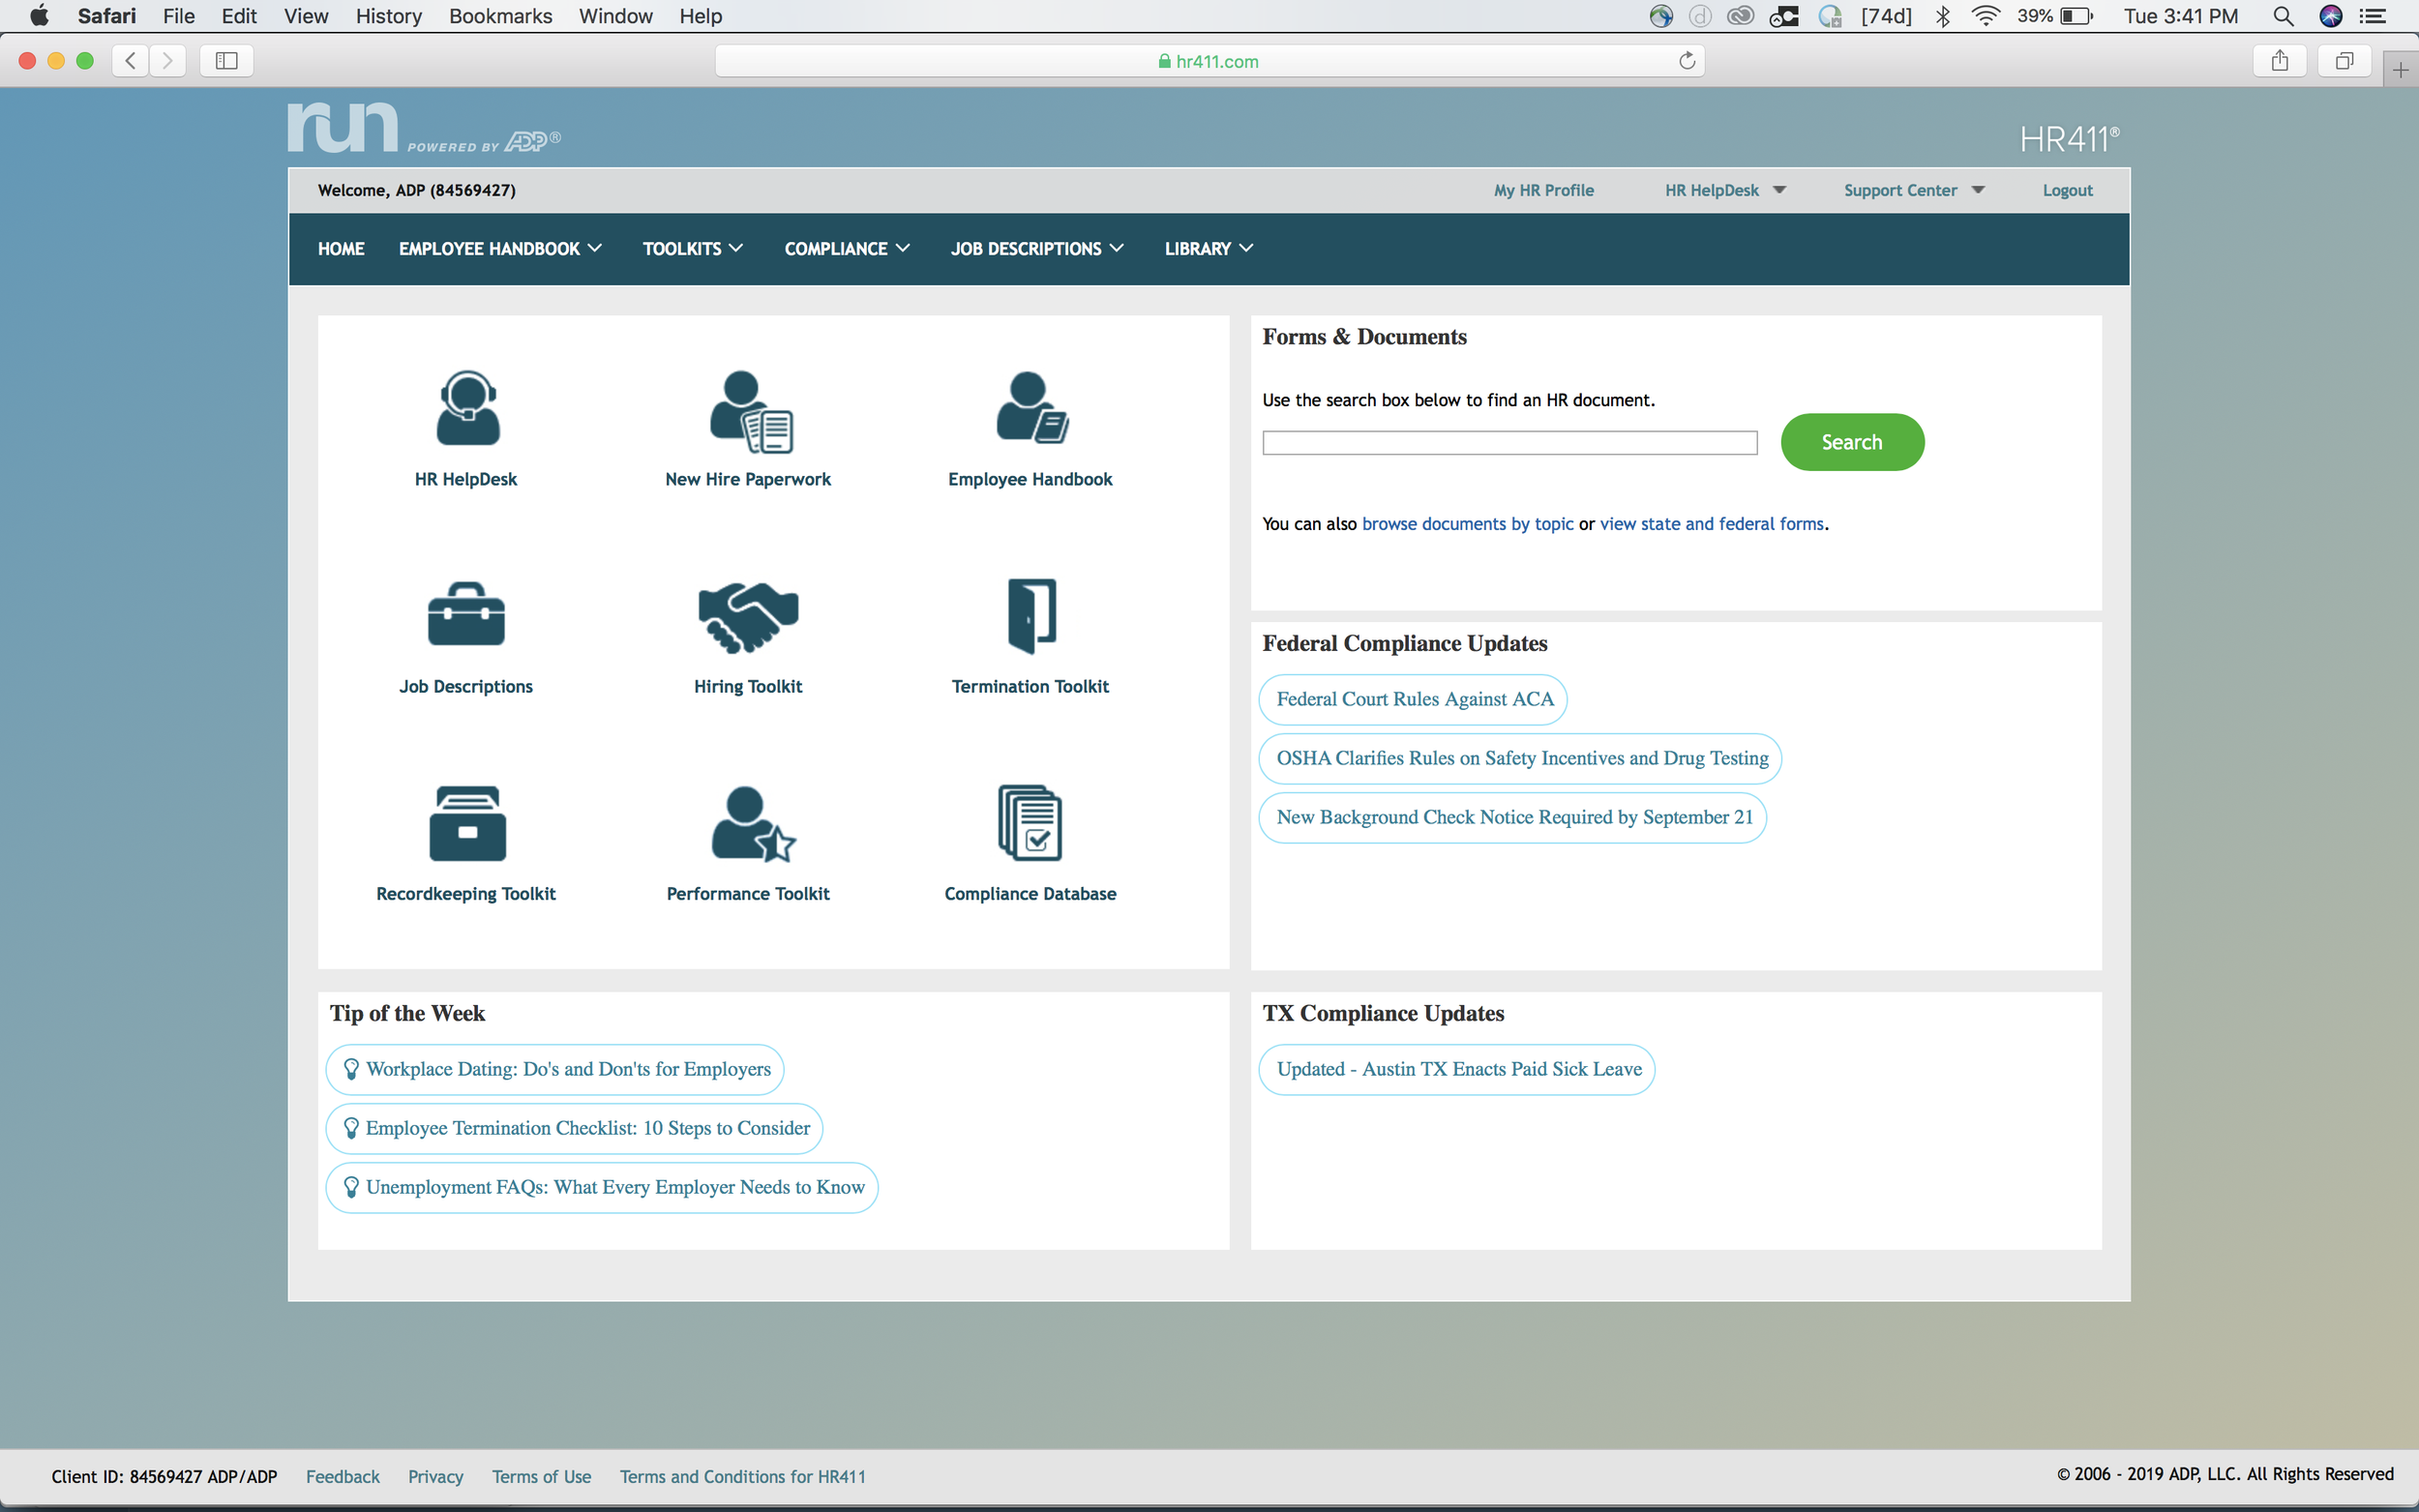Click the HR document search box

[x=1510, y=442]
